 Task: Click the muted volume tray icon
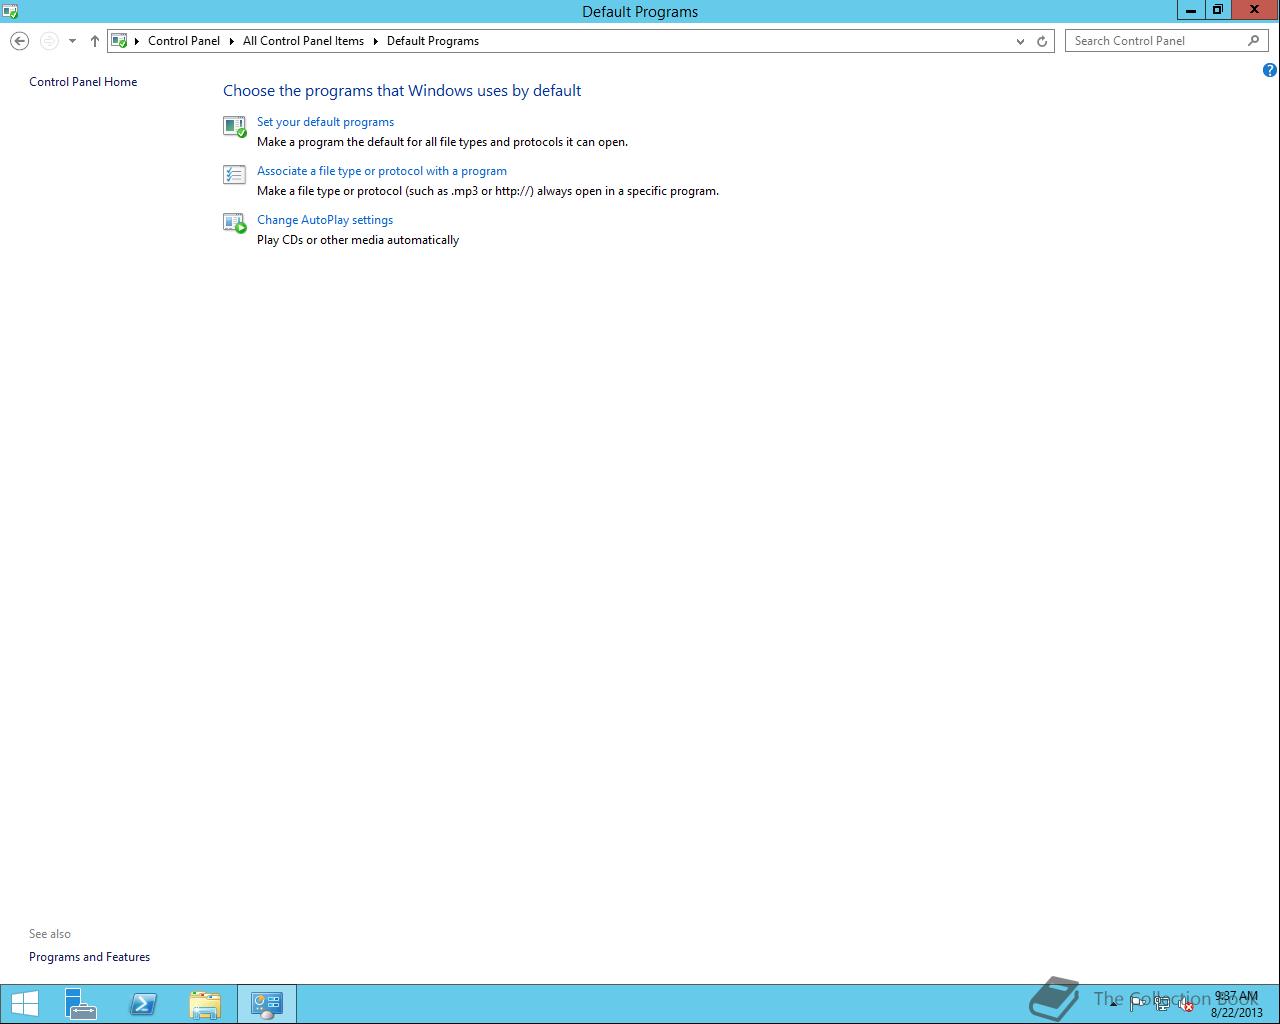[x=1185, y=1004]
